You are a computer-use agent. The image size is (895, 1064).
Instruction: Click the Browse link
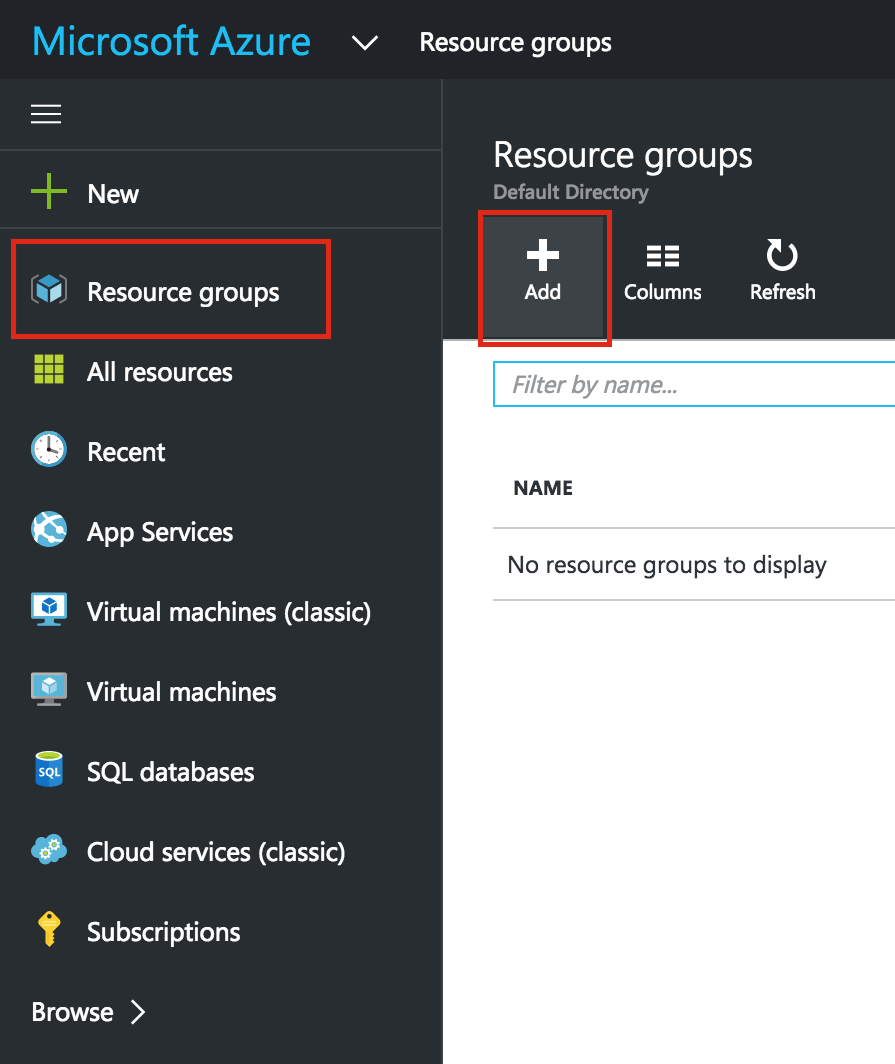click(73, 1012)
